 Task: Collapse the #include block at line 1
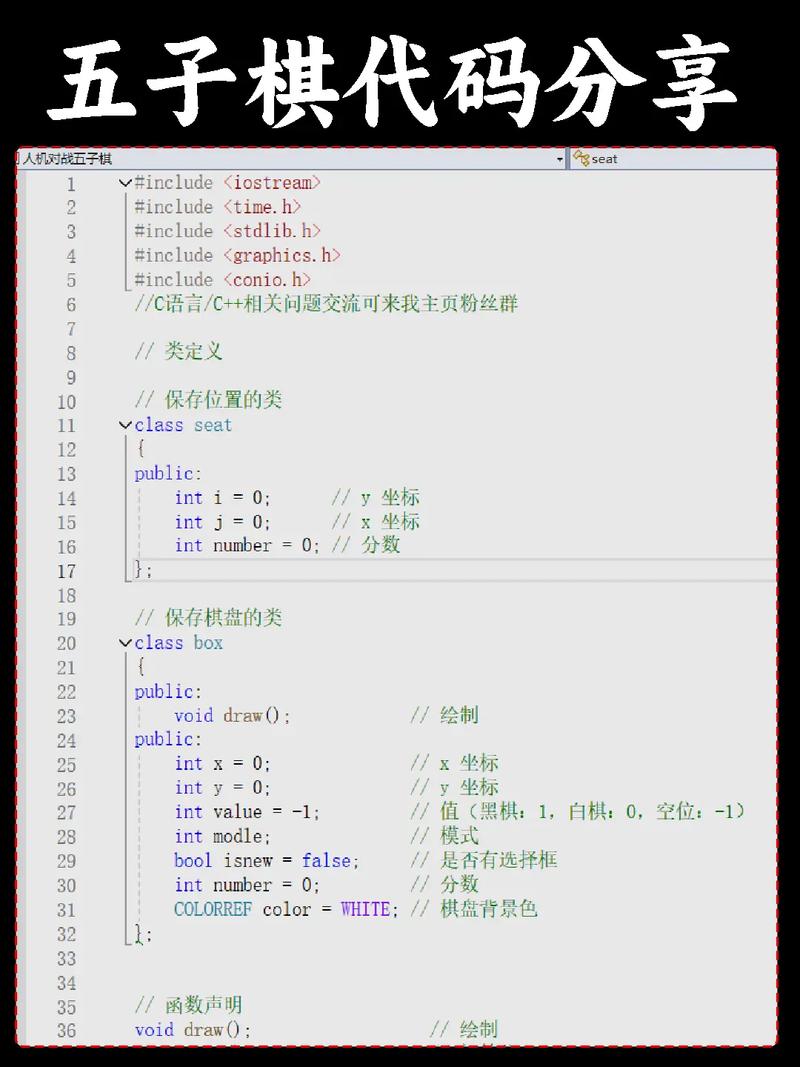point(125,183)
